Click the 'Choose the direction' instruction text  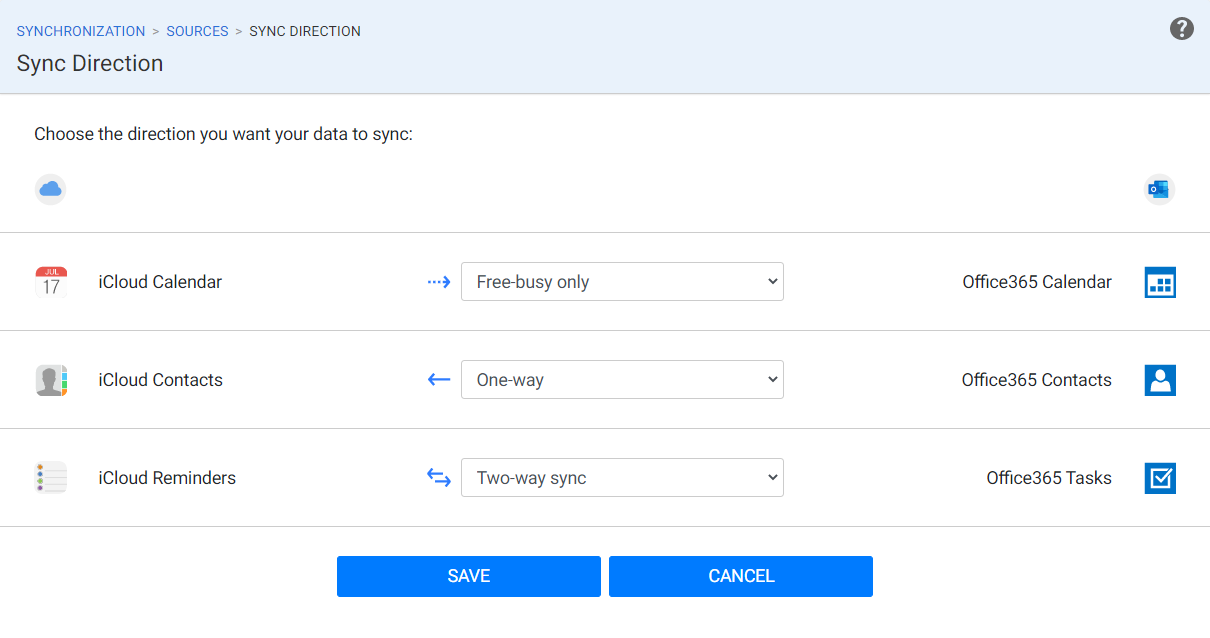coord(224,134)
